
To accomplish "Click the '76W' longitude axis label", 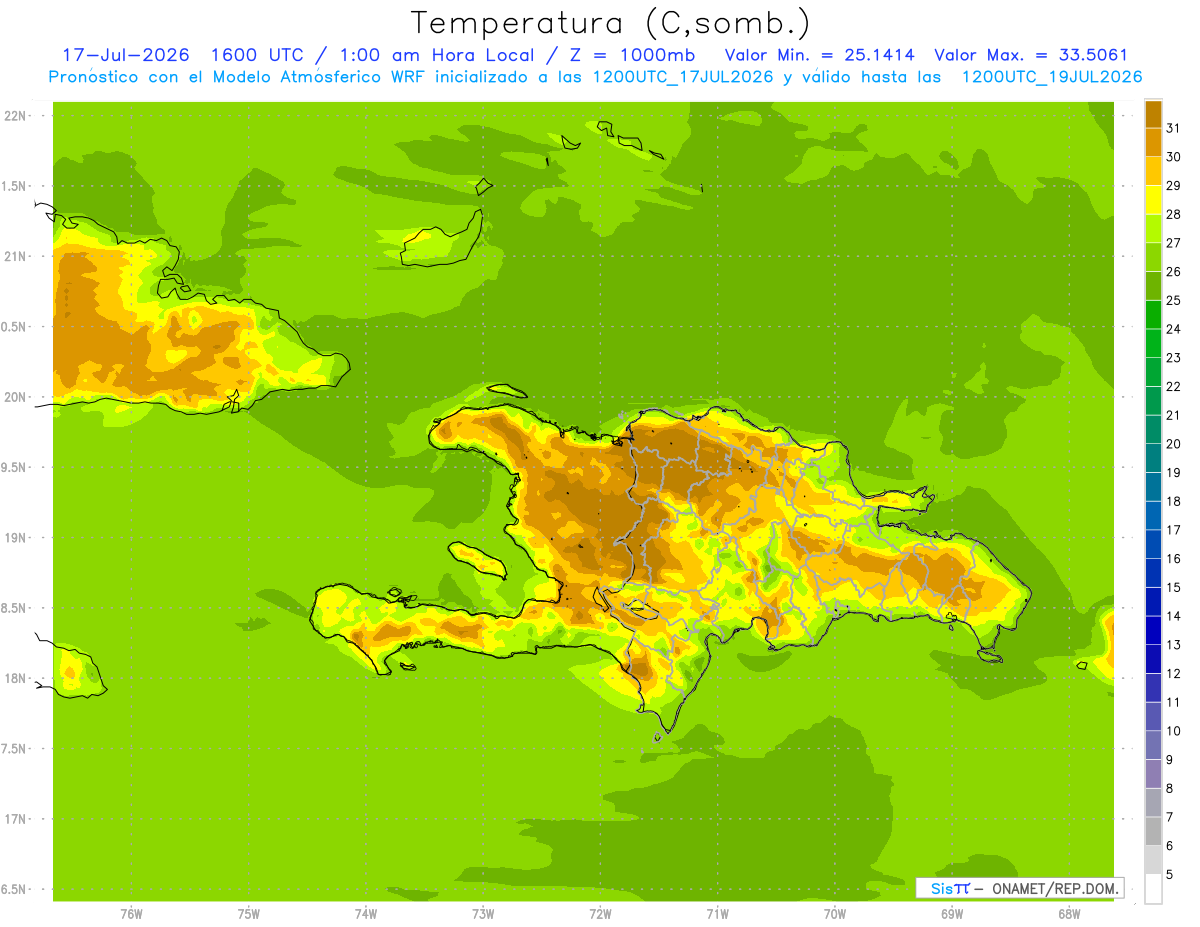I will pos(131,914).
